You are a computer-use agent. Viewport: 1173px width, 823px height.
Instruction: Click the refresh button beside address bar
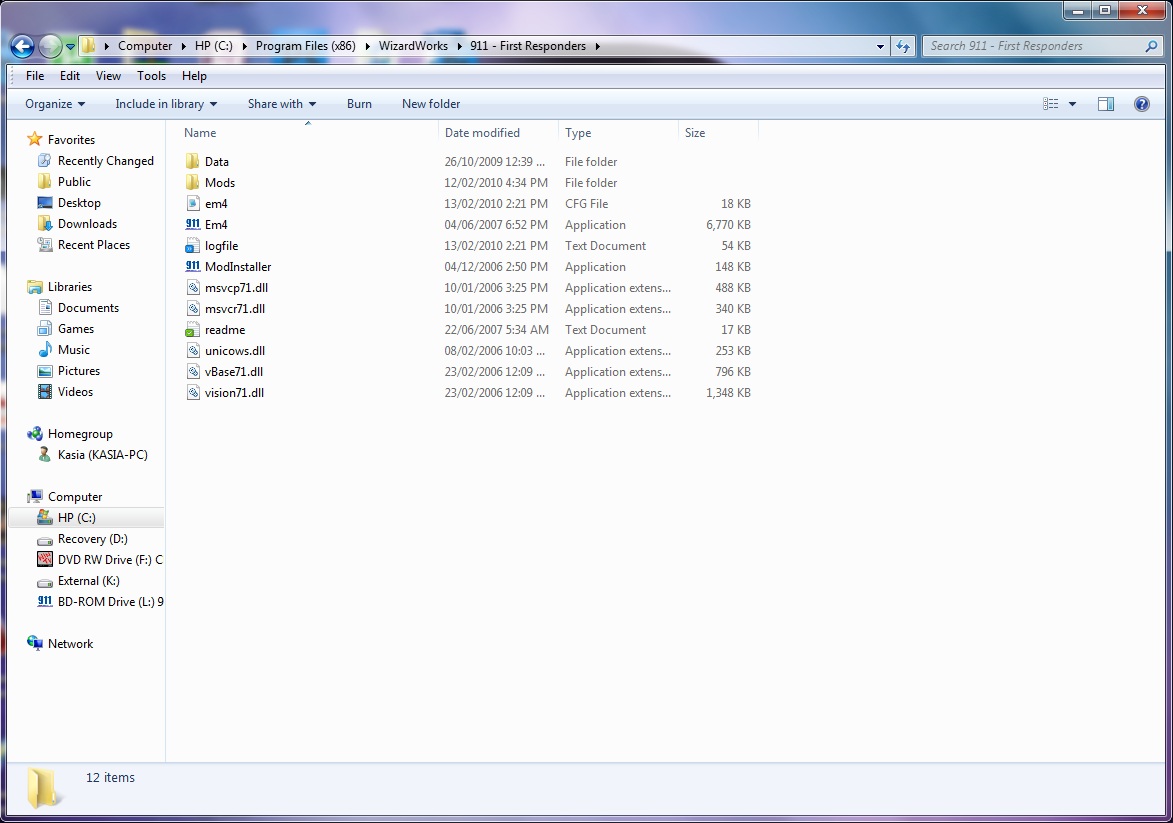click(x=903, y=46)
